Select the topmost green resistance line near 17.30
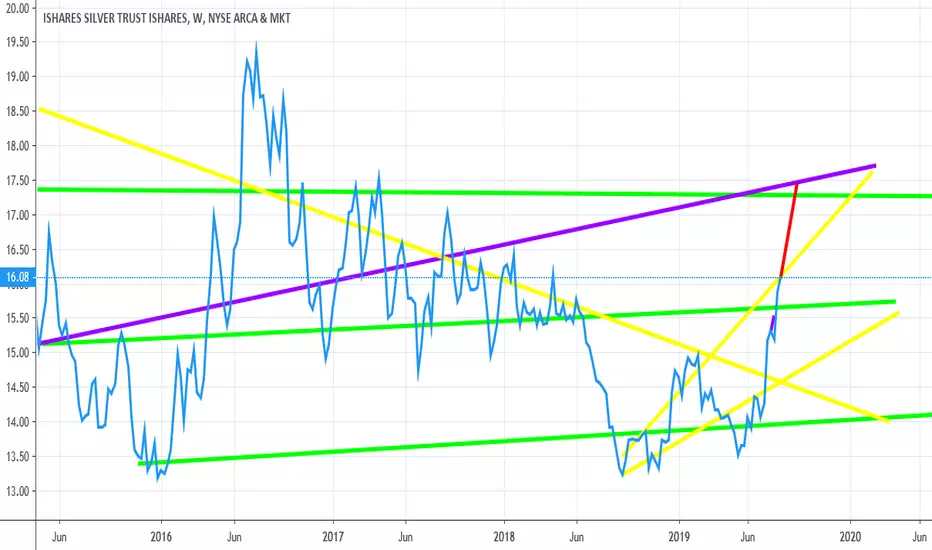932x550 pixels. point(484,193)
